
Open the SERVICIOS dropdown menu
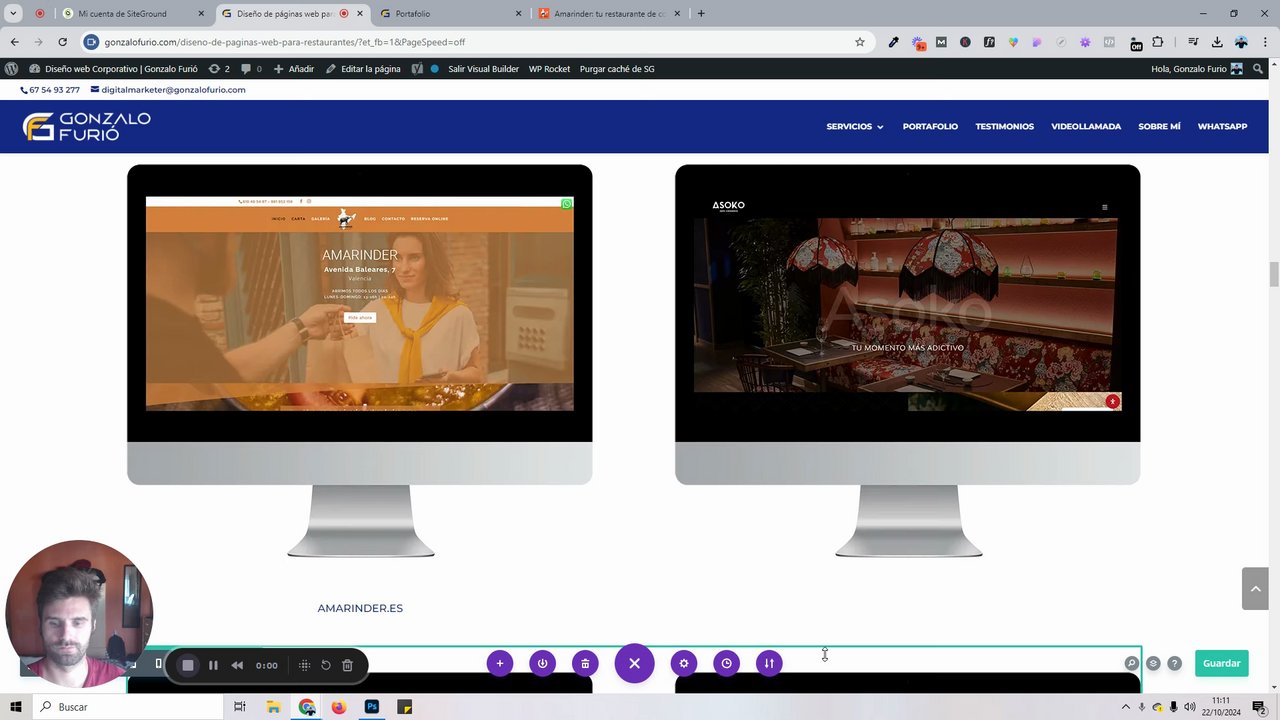855,127
